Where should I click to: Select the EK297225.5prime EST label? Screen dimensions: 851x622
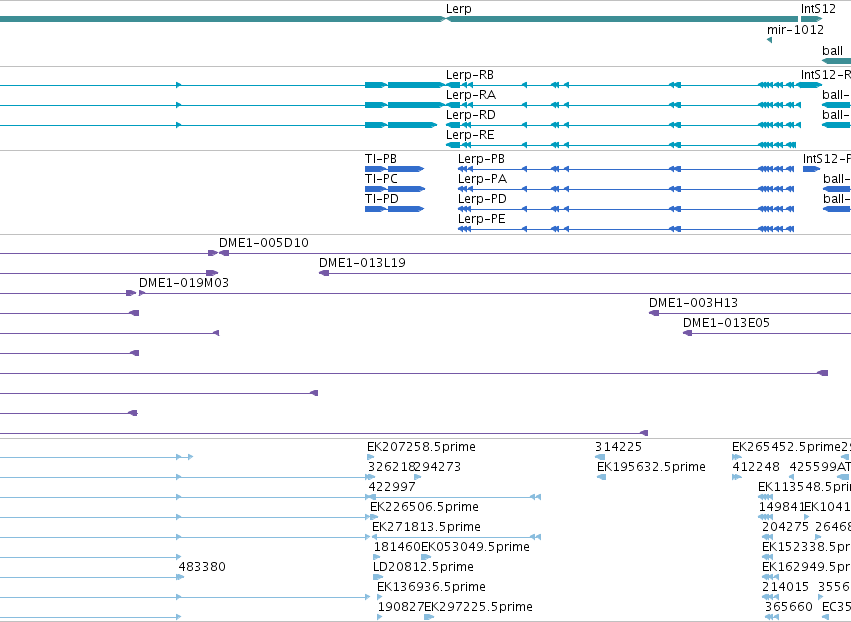pos(478,607)
